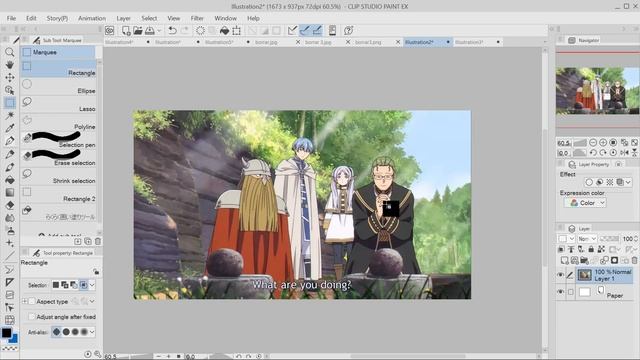Screen dimensions: 640x360
Task: Toggle visibility eye of Layer 1
Action: point(561,275)
